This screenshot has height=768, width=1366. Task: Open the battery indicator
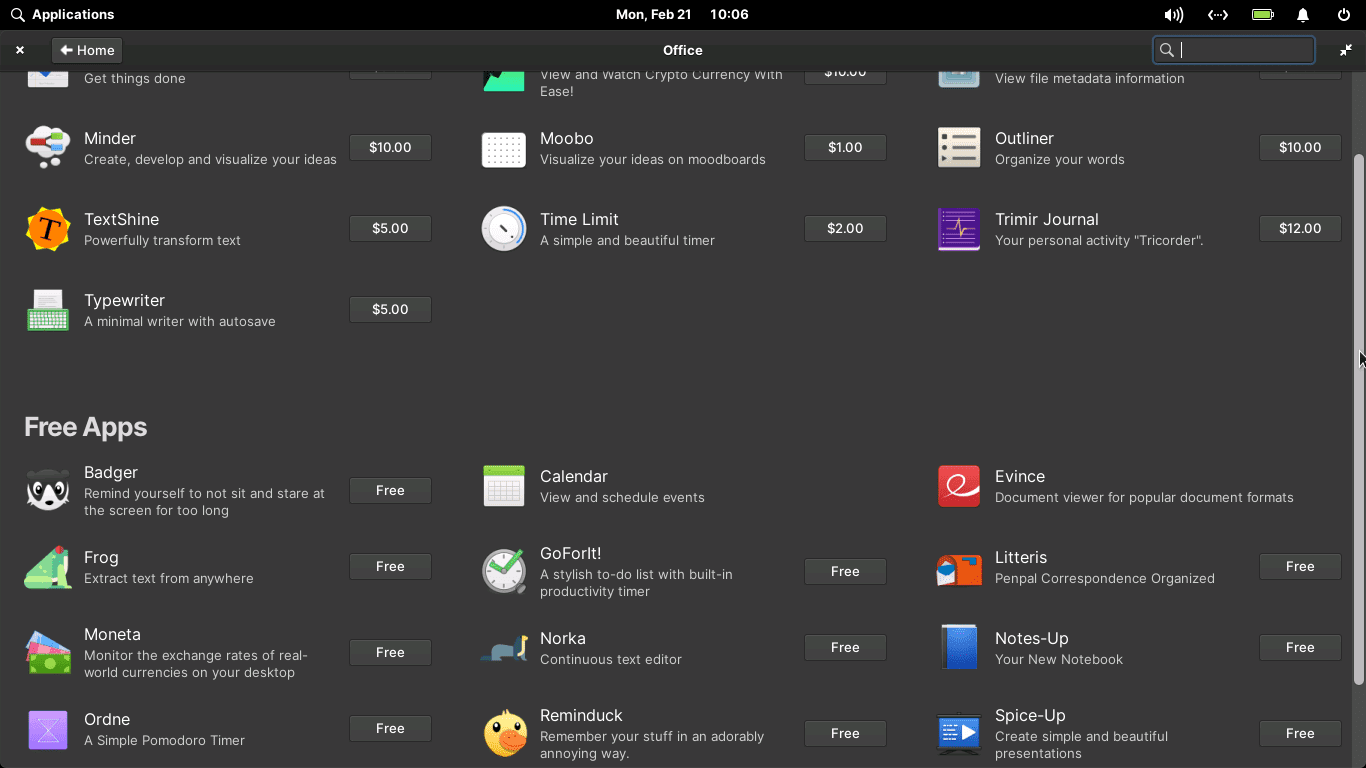click(x=1262, y=15)
